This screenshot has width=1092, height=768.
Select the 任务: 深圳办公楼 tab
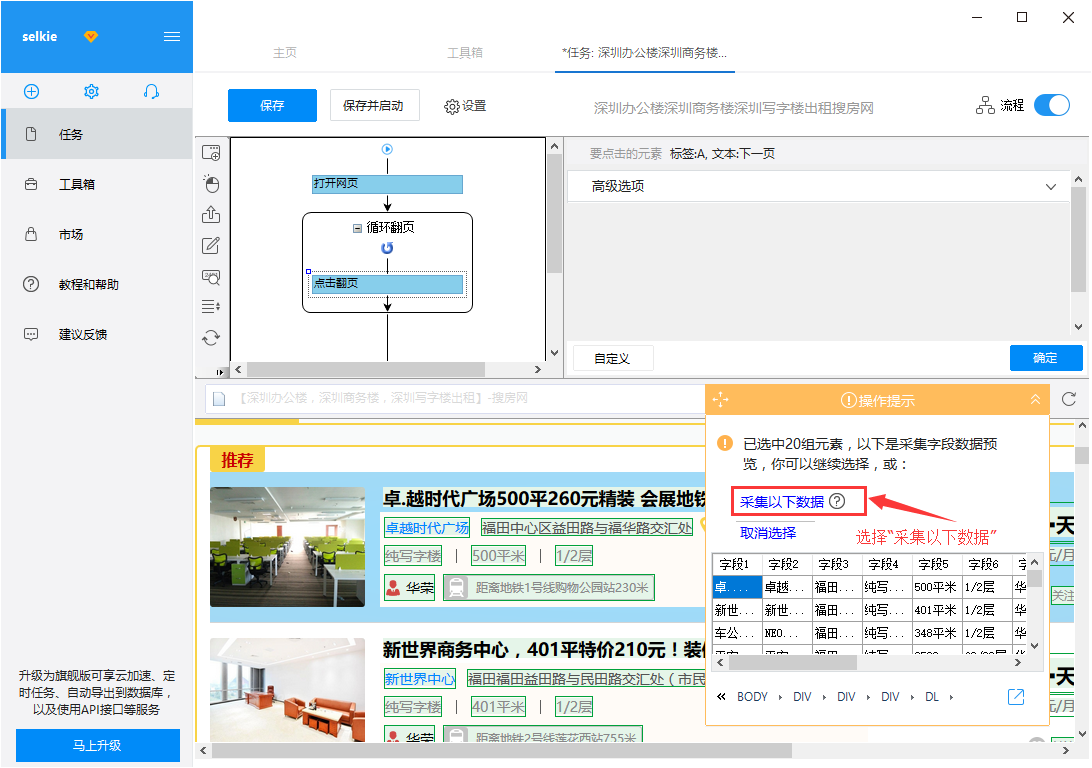point(644,53)
